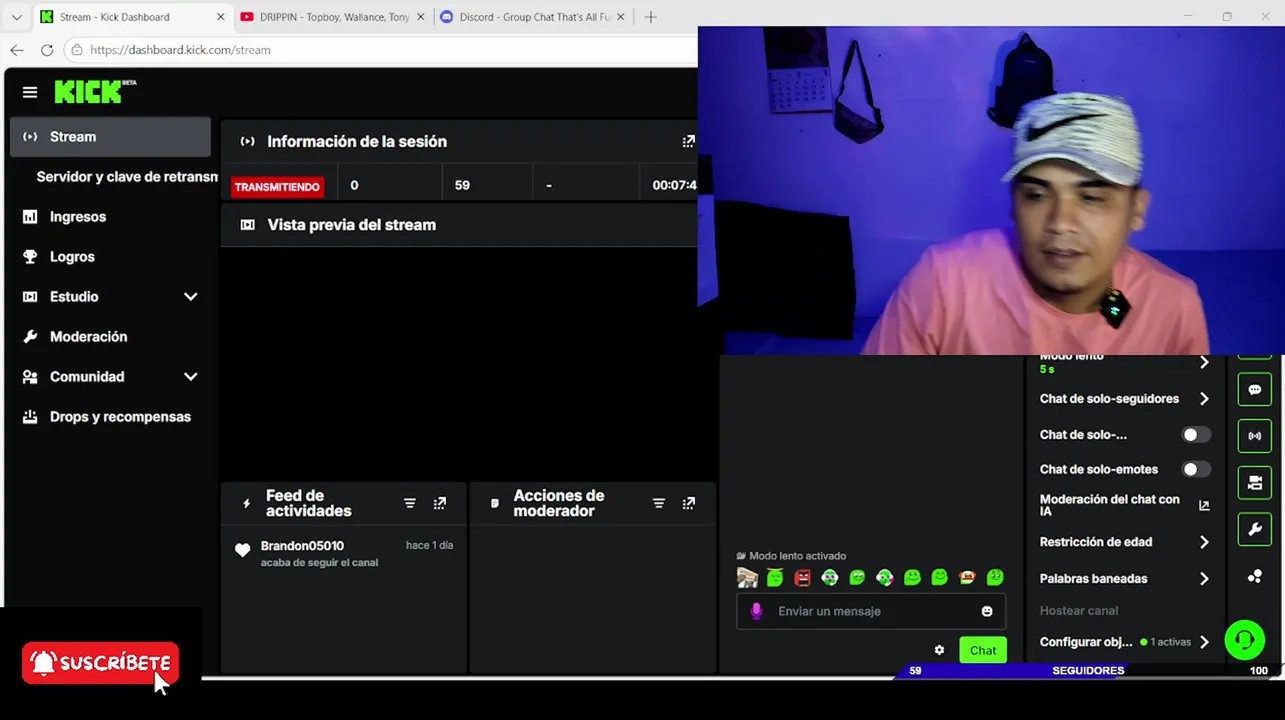
Task: Click the 'hace 1 día' timestamp
Action: tap(429, 546)
